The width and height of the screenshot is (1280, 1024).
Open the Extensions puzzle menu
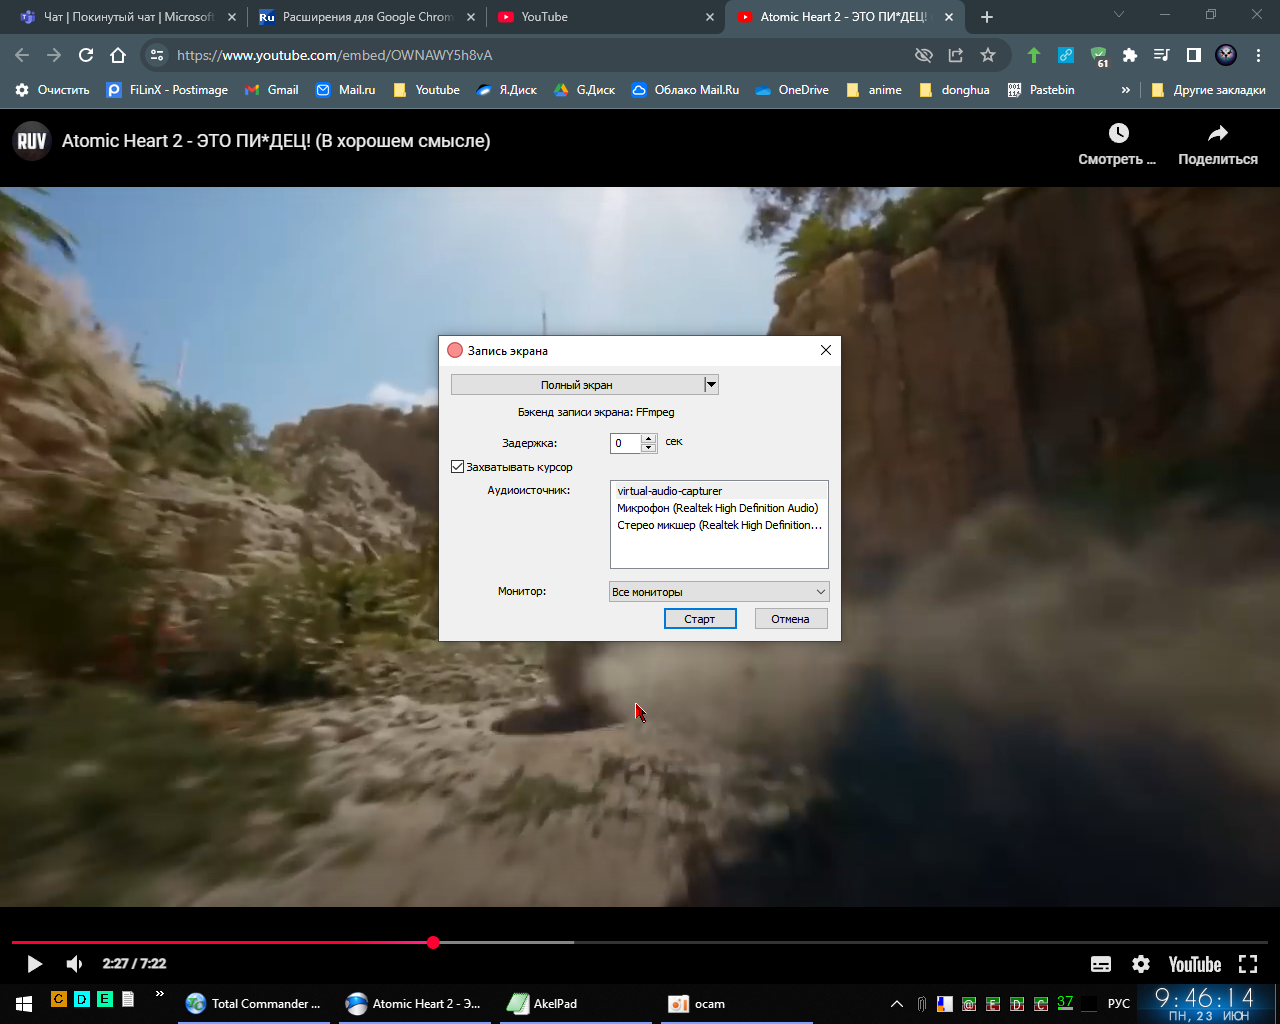pyautogui.click(x=1130, y=55)
